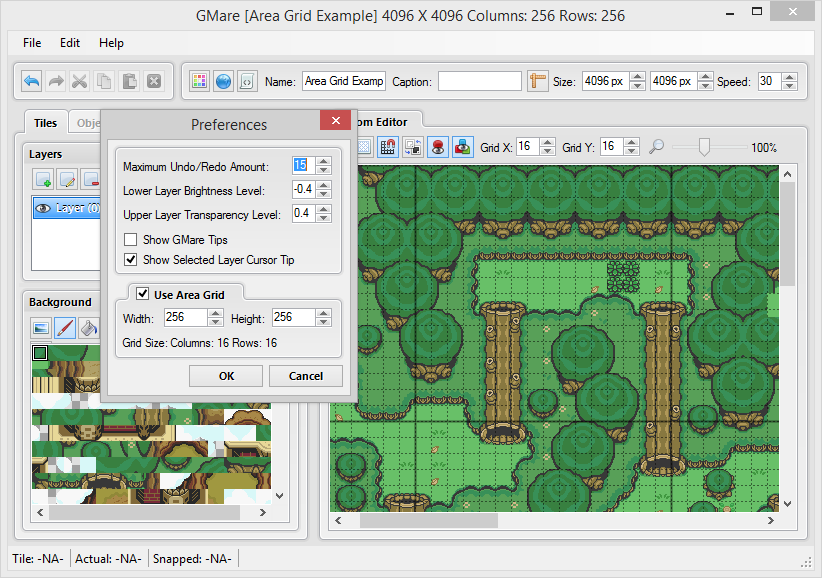Click the tileset panel scroll right arrow
Viewport: 822px width, 578px height.
click(x=263, y=512)
